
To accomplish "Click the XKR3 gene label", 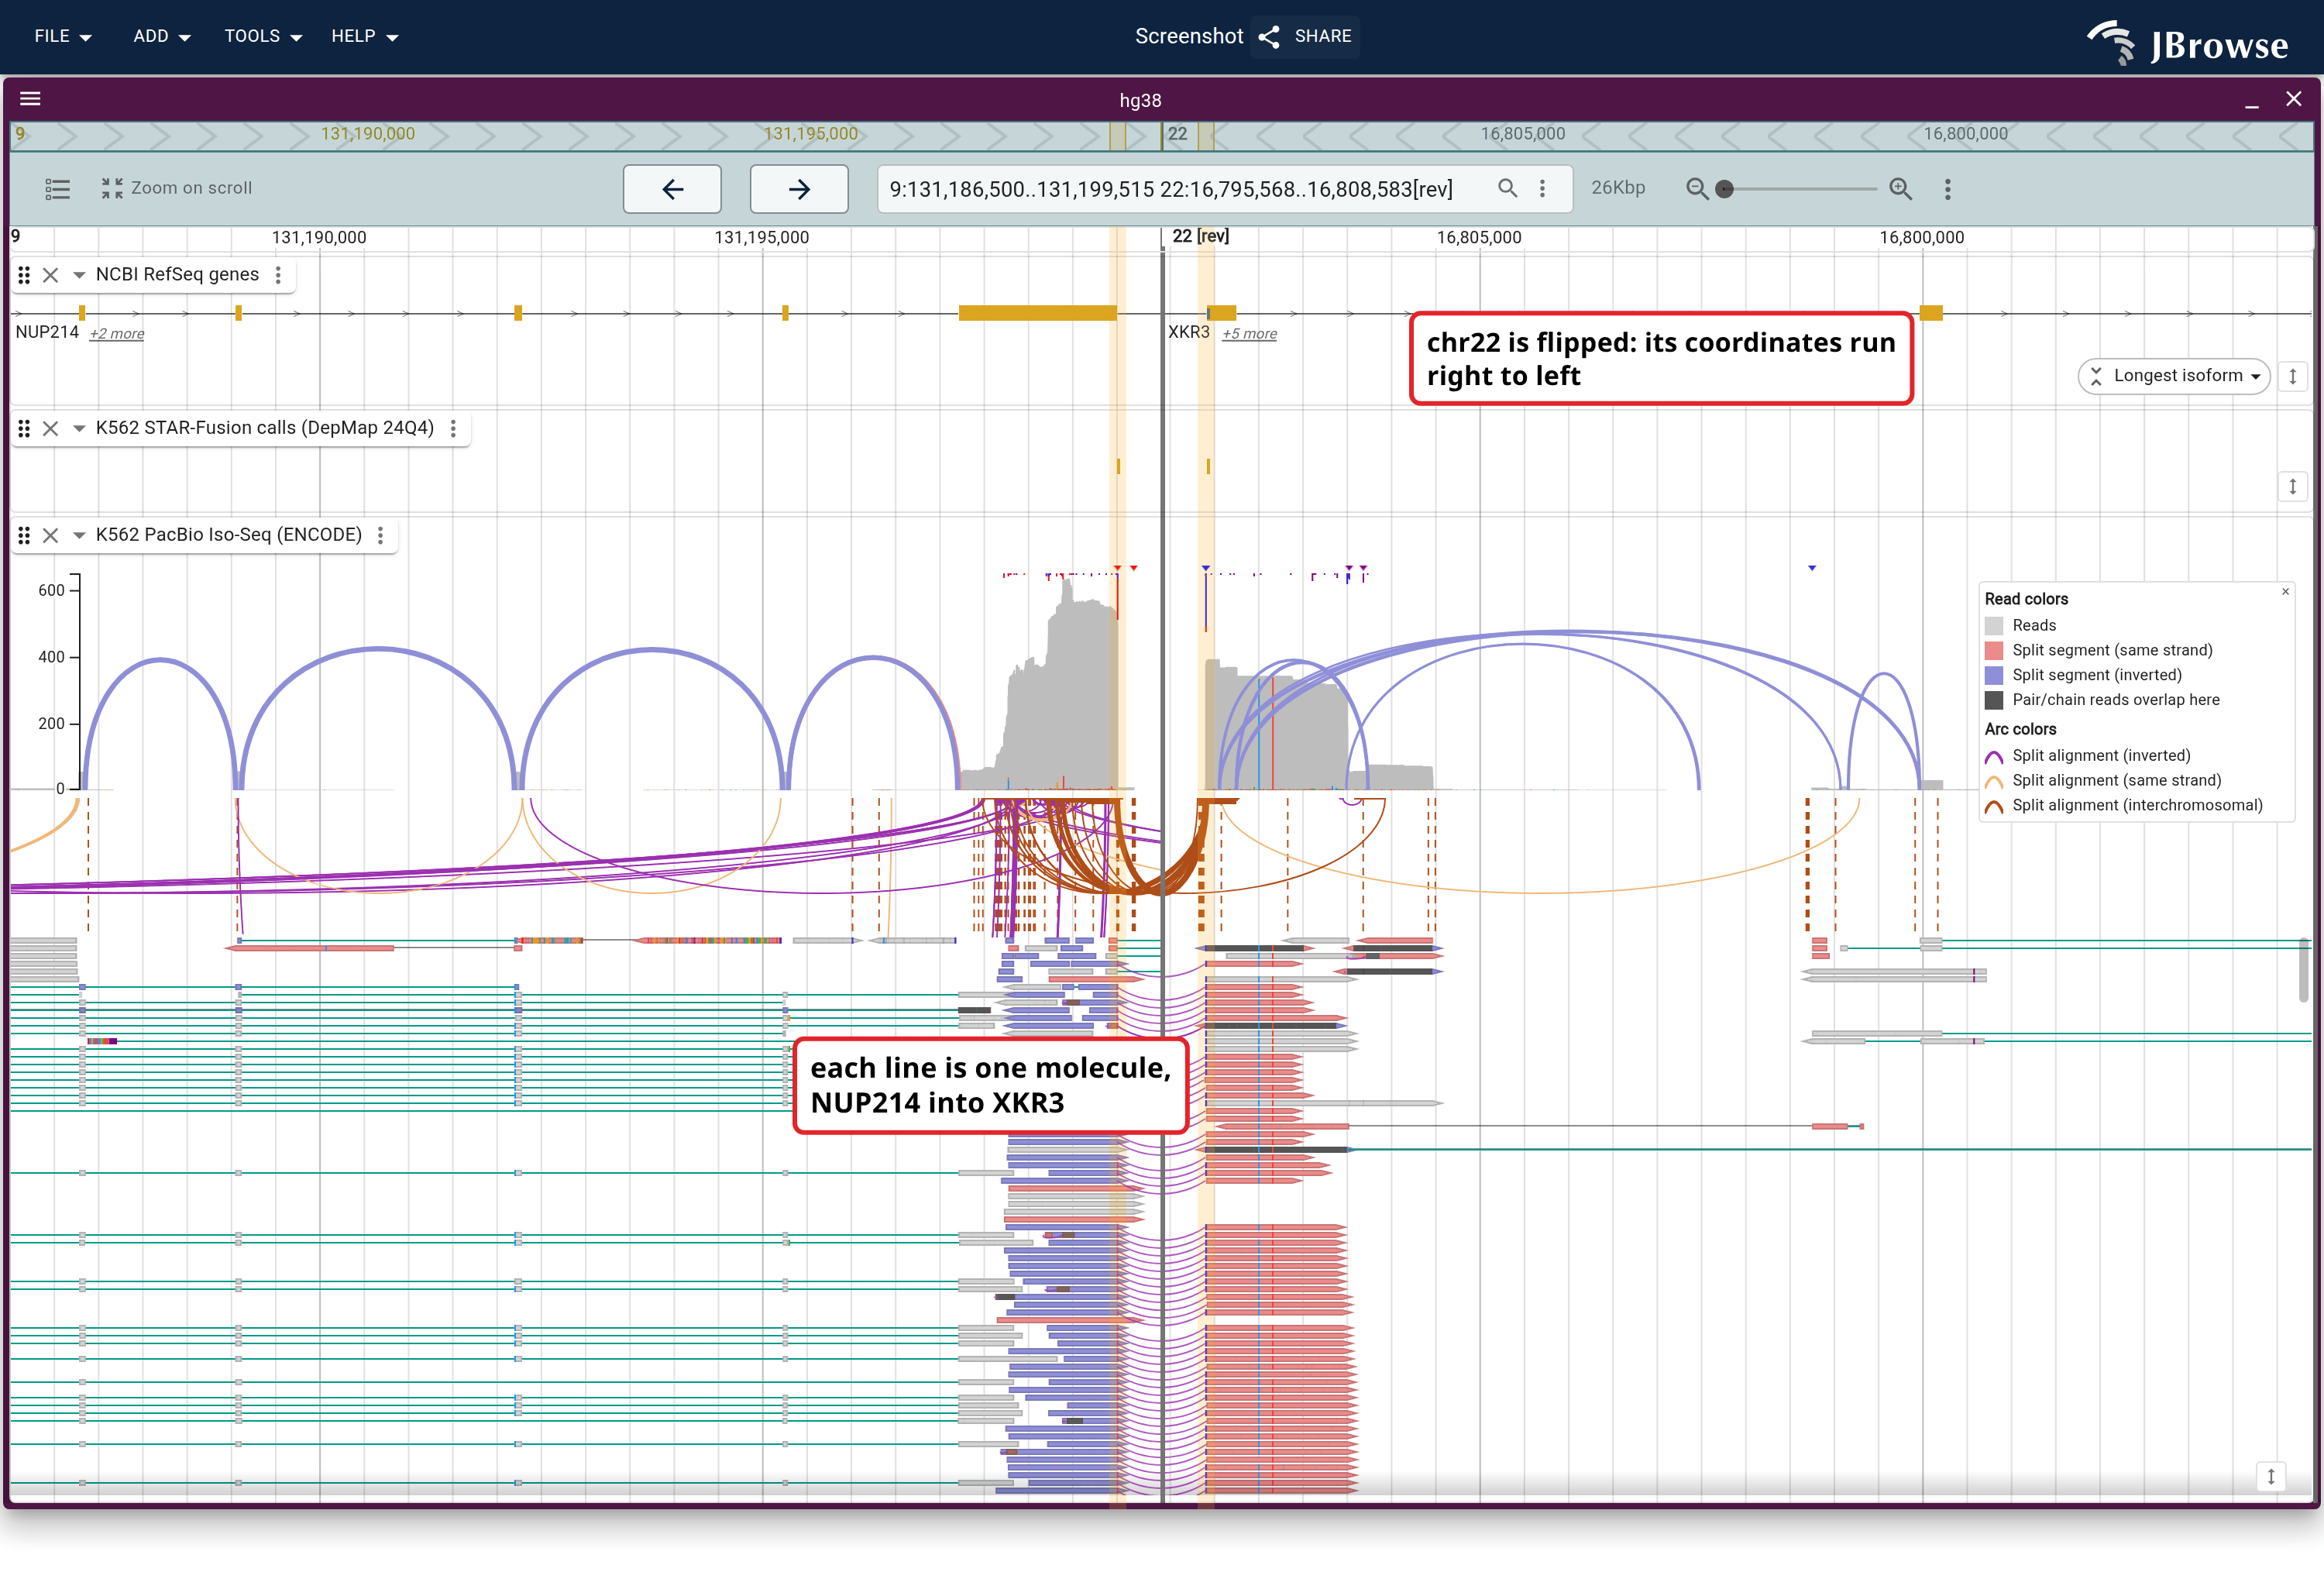I will click(1188, 332).
